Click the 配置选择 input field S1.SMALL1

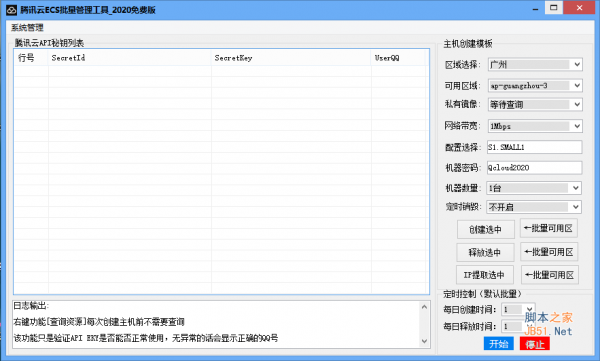[x=534, y=147]
